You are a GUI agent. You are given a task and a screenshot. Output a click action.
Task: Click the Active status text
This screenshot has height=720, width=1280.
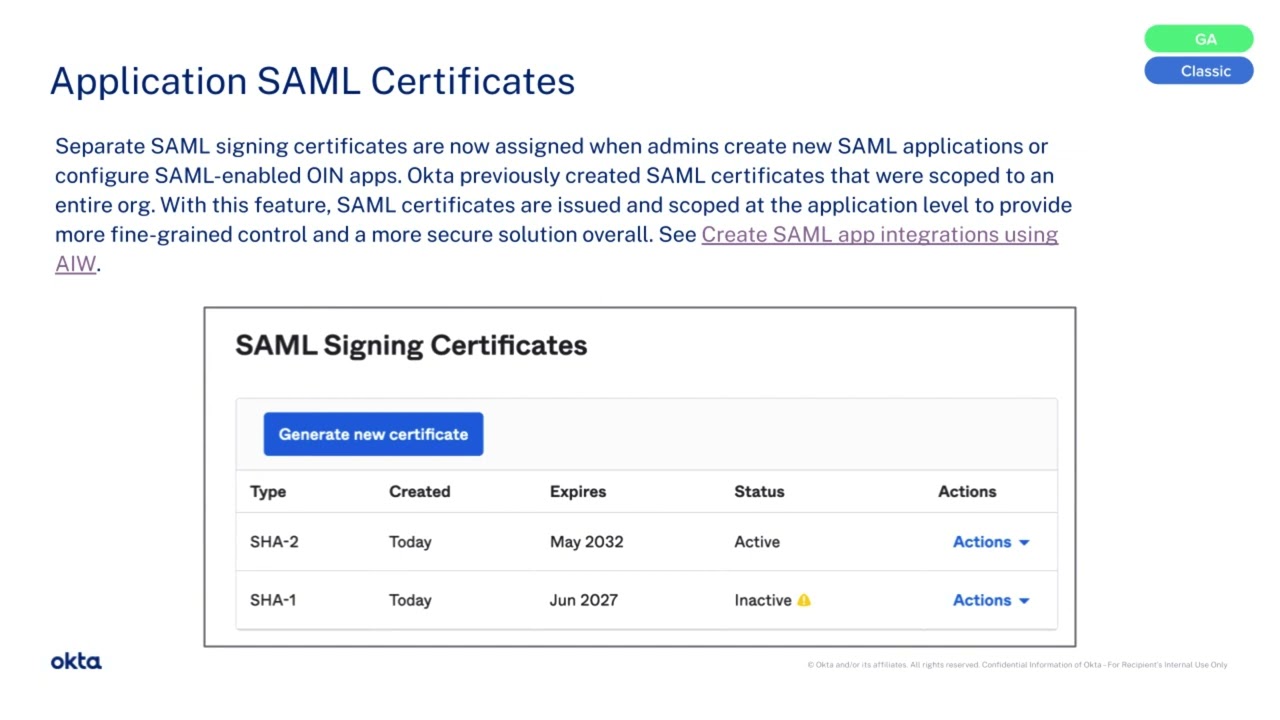click(x=757, y=542)
